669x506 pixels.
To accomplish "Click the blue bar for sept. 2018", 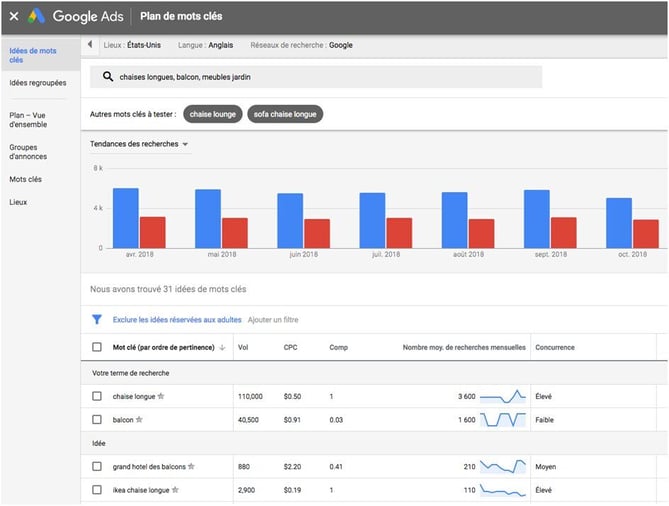I will 537,219.
